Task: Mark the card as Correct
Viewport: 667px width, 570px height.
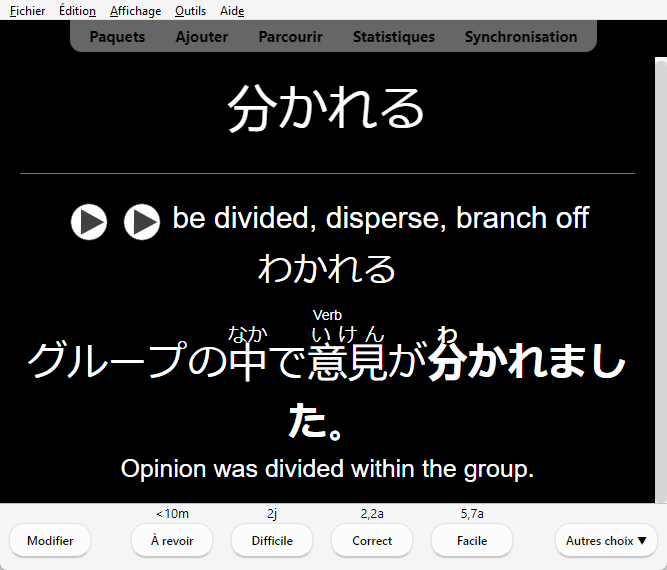Action: (372, 541)
